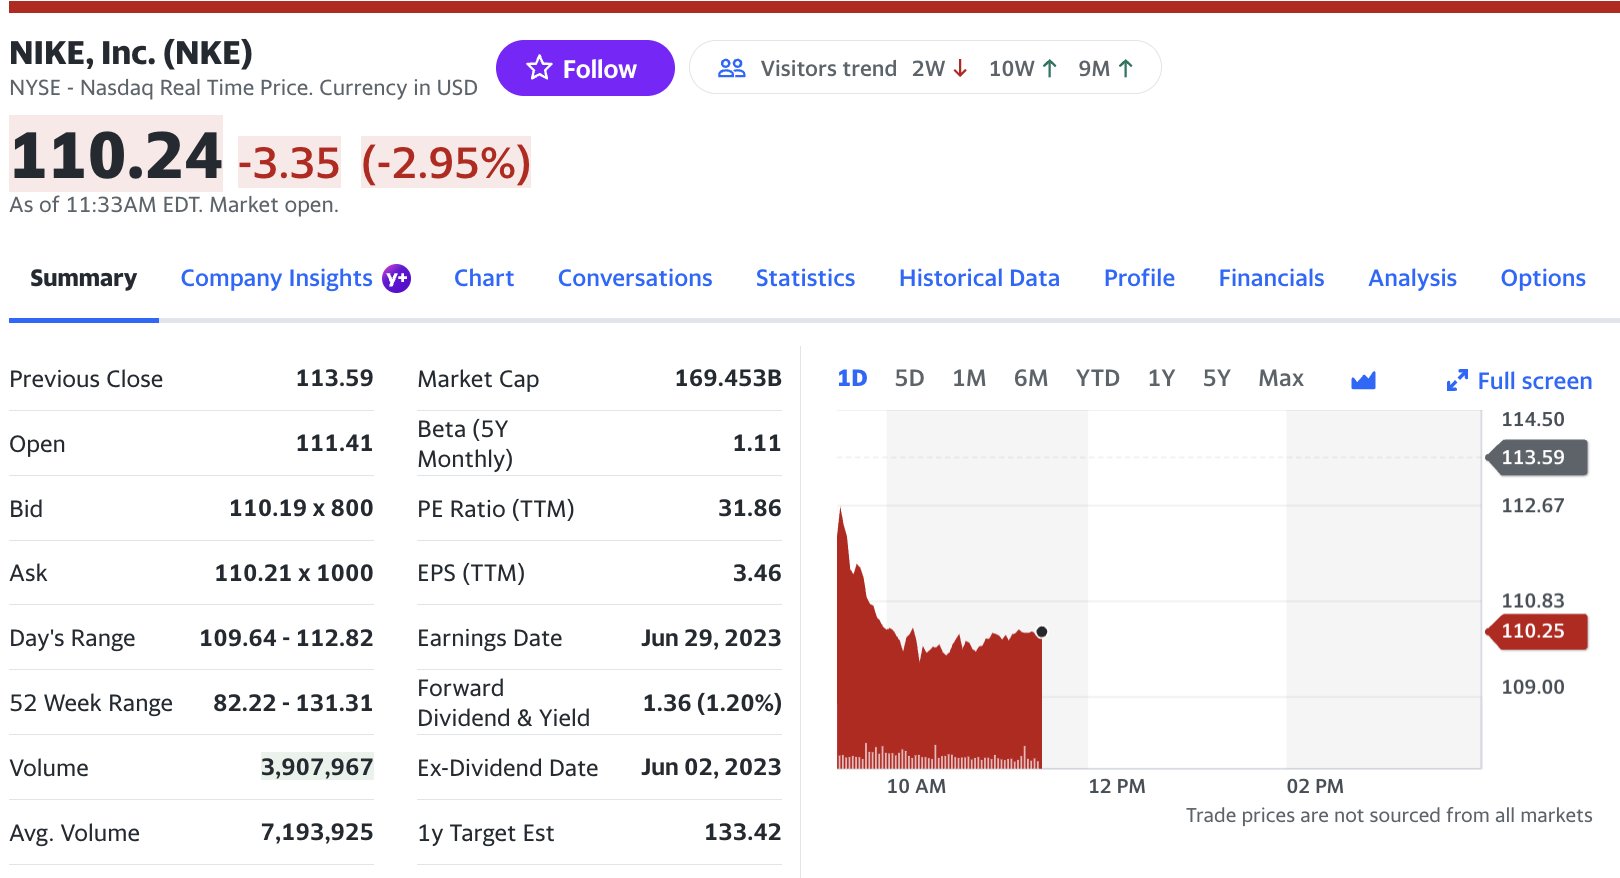Screen dimensions: 1620x878
Task: Click the Follow star button
Action: point(585,68)
